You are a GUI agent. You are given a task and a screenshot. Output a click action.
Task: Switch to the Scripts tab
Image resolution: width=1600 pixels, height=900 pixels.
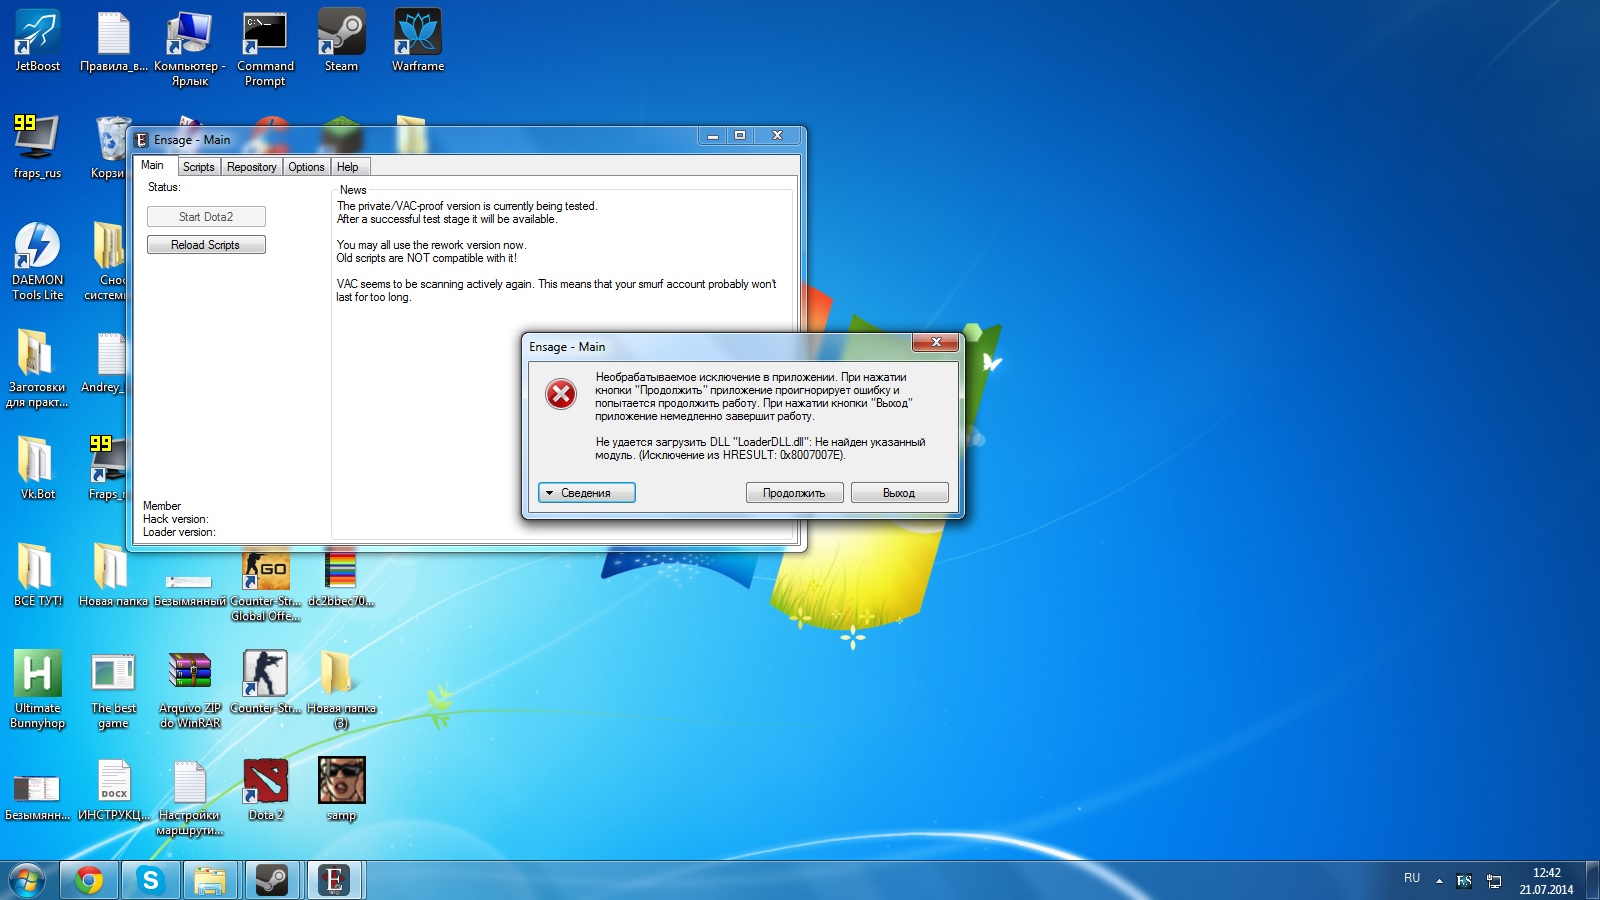(198, 167)
